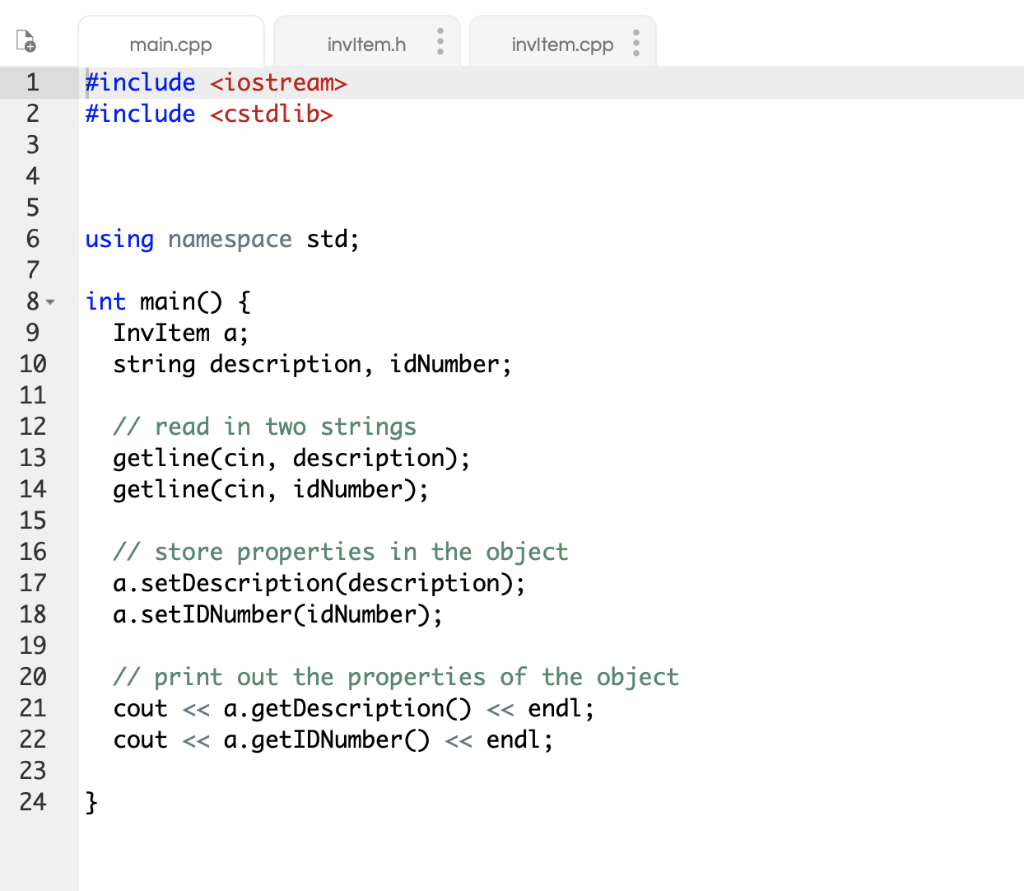Viewport: 1024px width, 891px height.
Task: Click the closing brace on line 24
Action: tap(91, 802)
